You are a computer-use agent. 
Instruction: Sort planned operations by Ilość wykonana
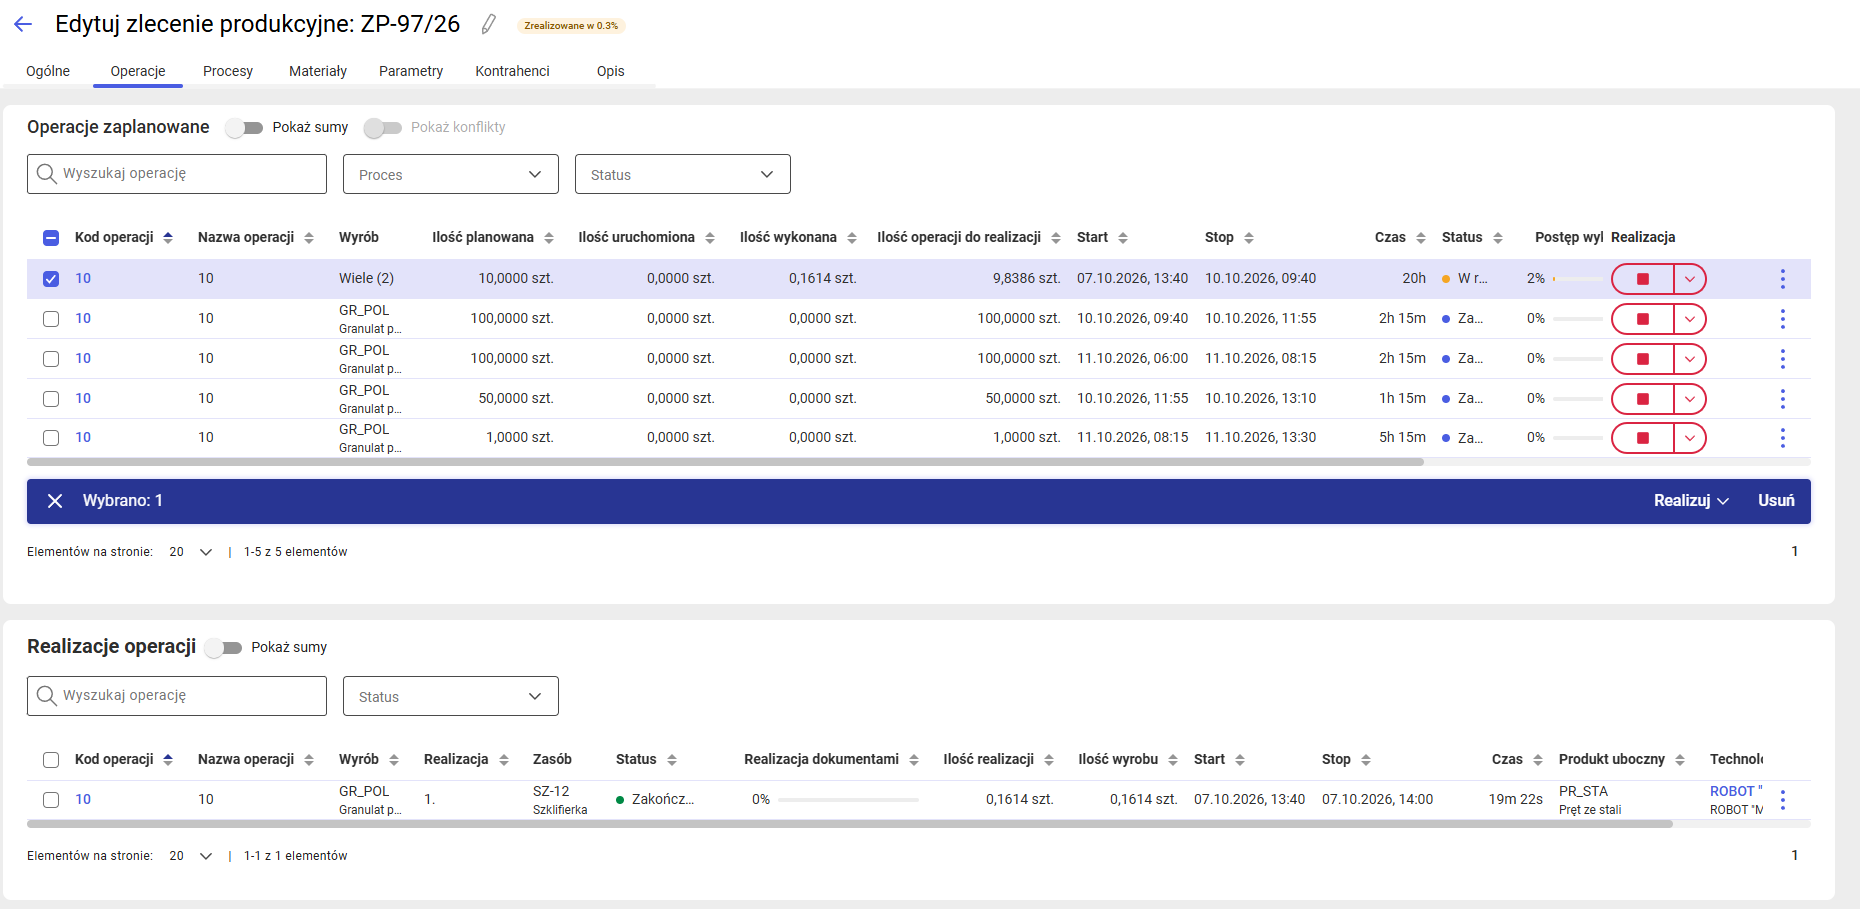852,238
